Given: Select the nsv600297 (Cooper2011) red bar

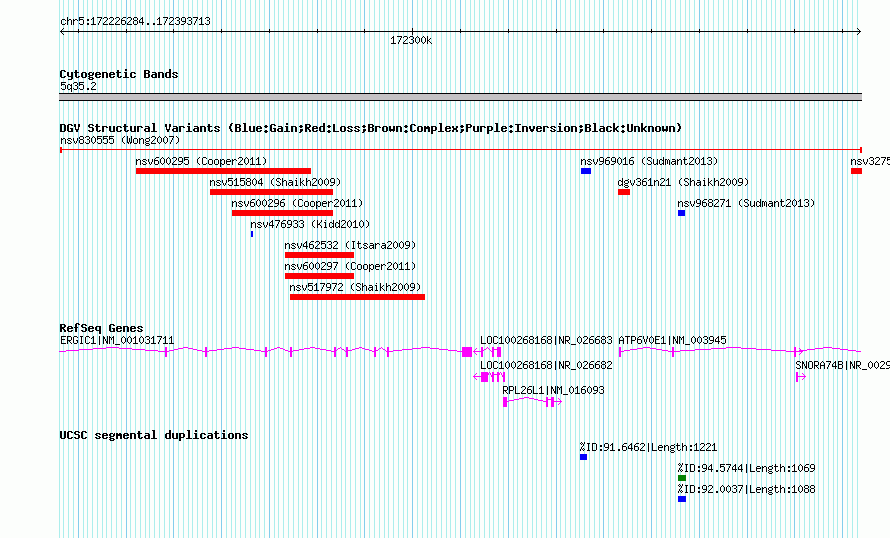Looking at the screenshot, I should (320, 276).
